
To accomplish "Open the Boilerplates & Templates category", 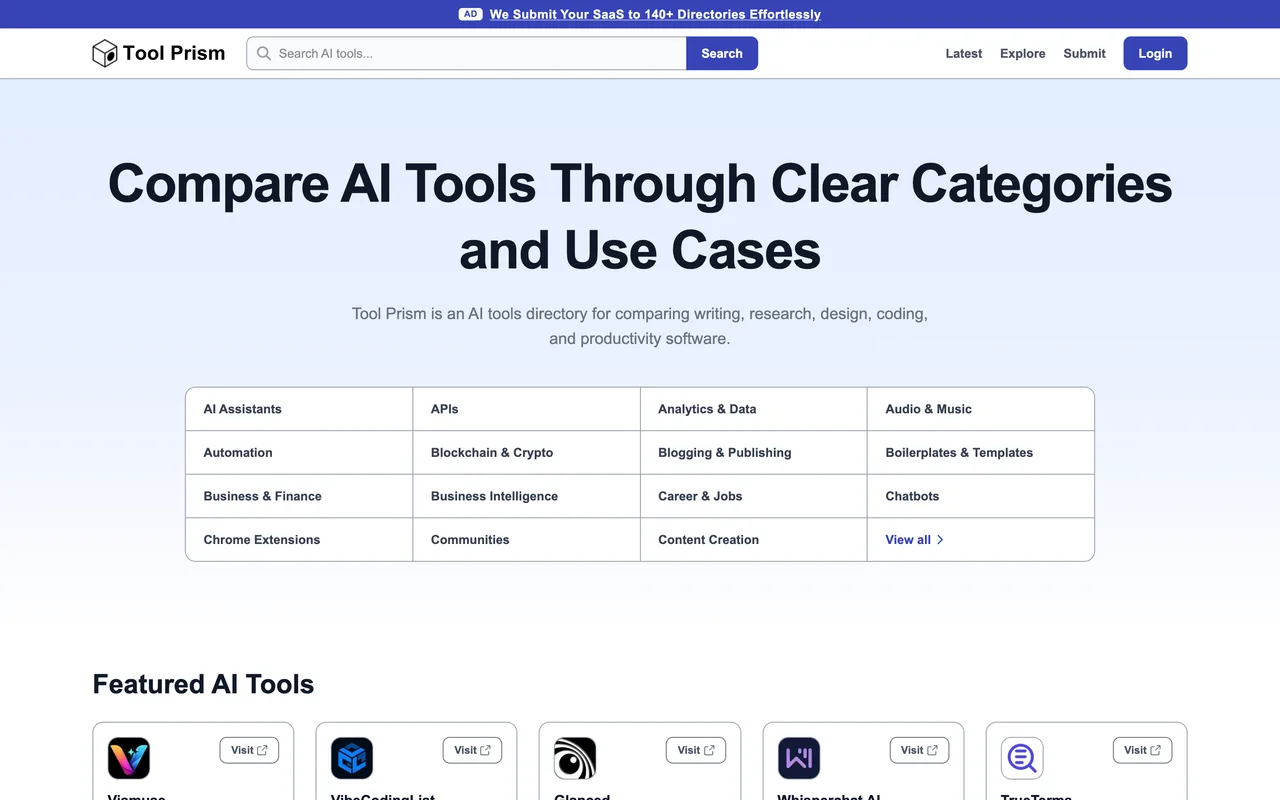I will pyautogui.click(x=981, y=453).
